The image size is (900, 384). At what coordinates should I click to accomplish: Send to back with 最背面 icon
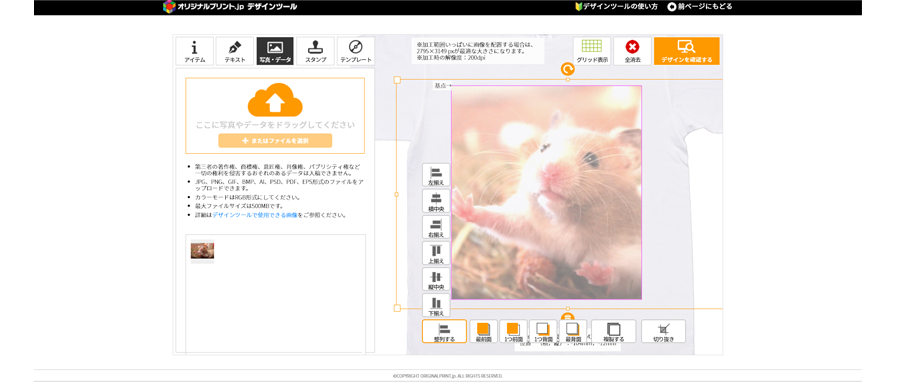[x=573, y=331]
